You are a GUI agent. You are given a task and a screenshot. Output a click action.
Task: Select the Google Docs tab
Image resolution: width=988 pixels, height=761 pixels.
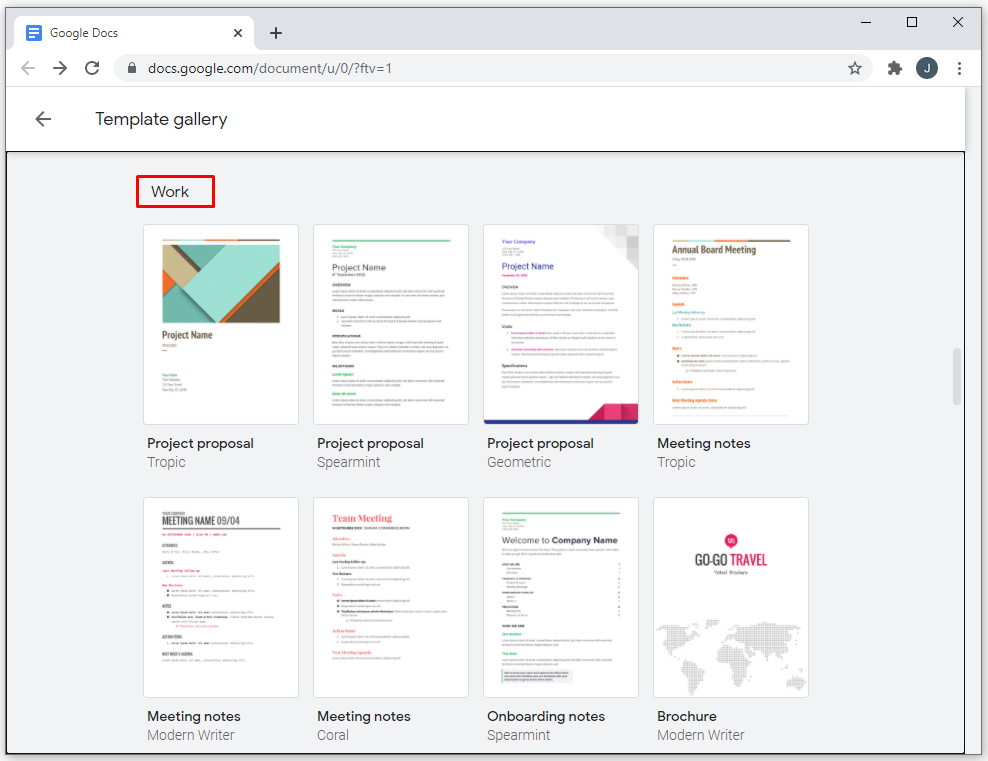point(134,33)
